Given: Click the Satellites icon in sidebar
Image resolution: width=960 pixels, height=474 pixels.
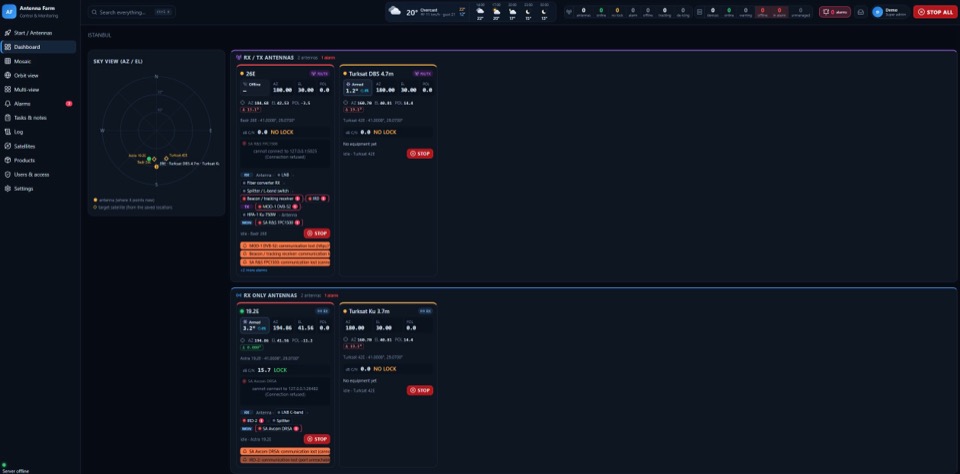Looking at the screenshot, I should pos(7,146).
